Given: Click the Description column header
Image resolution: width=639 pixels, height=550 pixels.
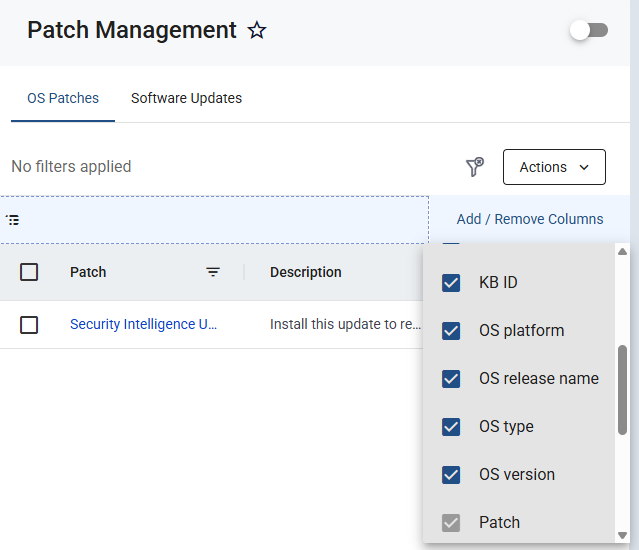Looking at the screenshot, I should 306,272.
